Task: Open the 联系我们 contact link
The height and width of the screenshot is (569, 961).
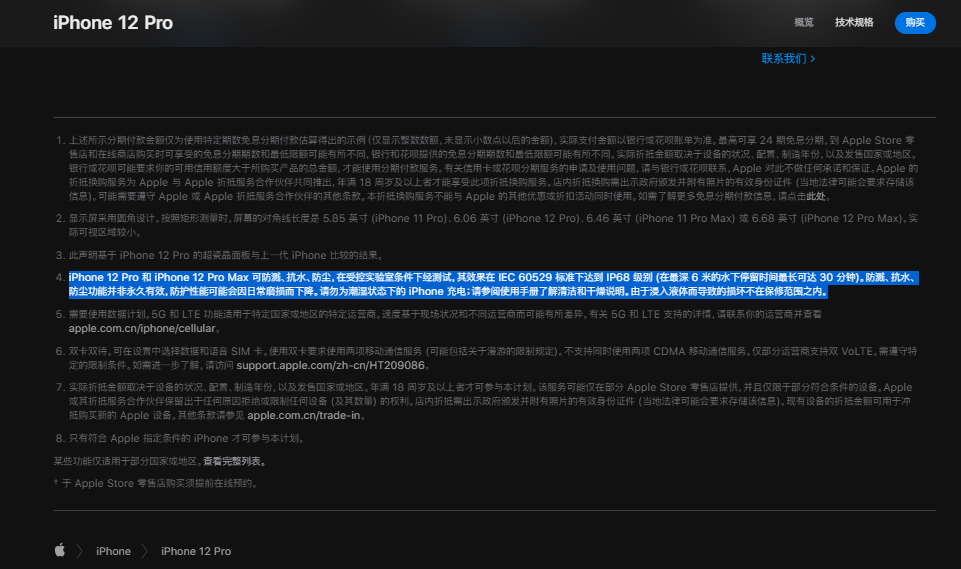Action: click(788, 58)
